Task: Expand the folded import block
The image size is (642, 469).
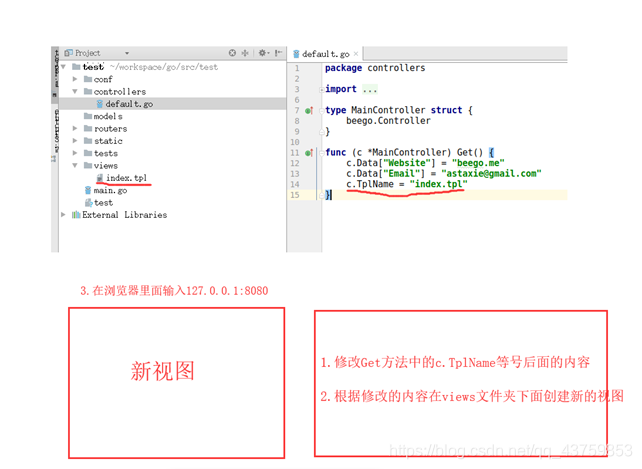Action: (x=322, y=89)
